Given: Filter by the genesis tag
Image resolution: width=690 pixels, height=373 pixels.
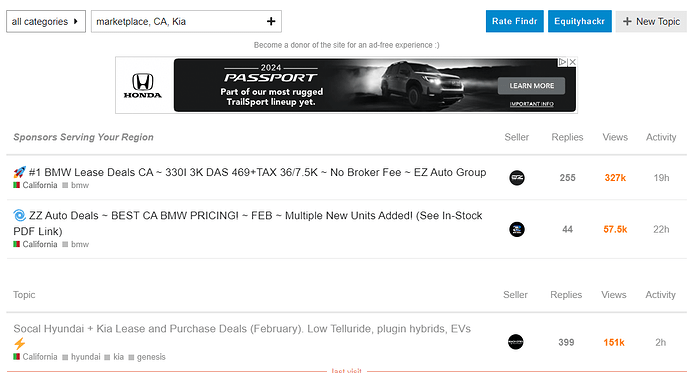Looking at the screenshot, I should 151,357.
